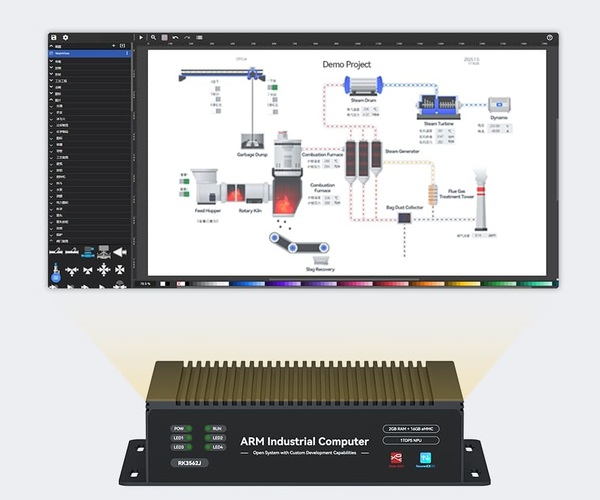Redo the edit with the redo arrow
The image size is (600, 500).
point(187,37)
